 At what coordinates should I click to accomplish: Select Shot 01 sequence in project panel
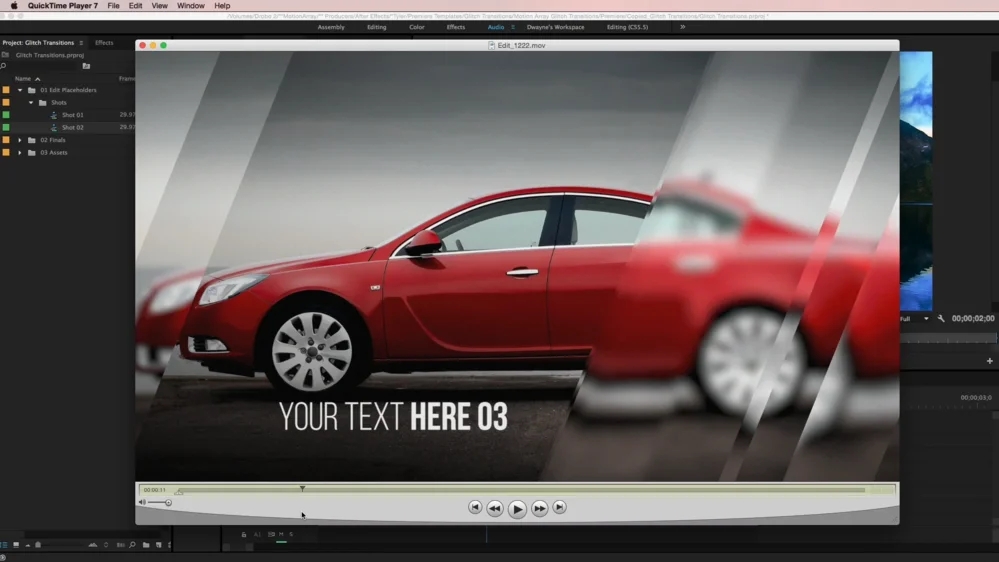72,115
